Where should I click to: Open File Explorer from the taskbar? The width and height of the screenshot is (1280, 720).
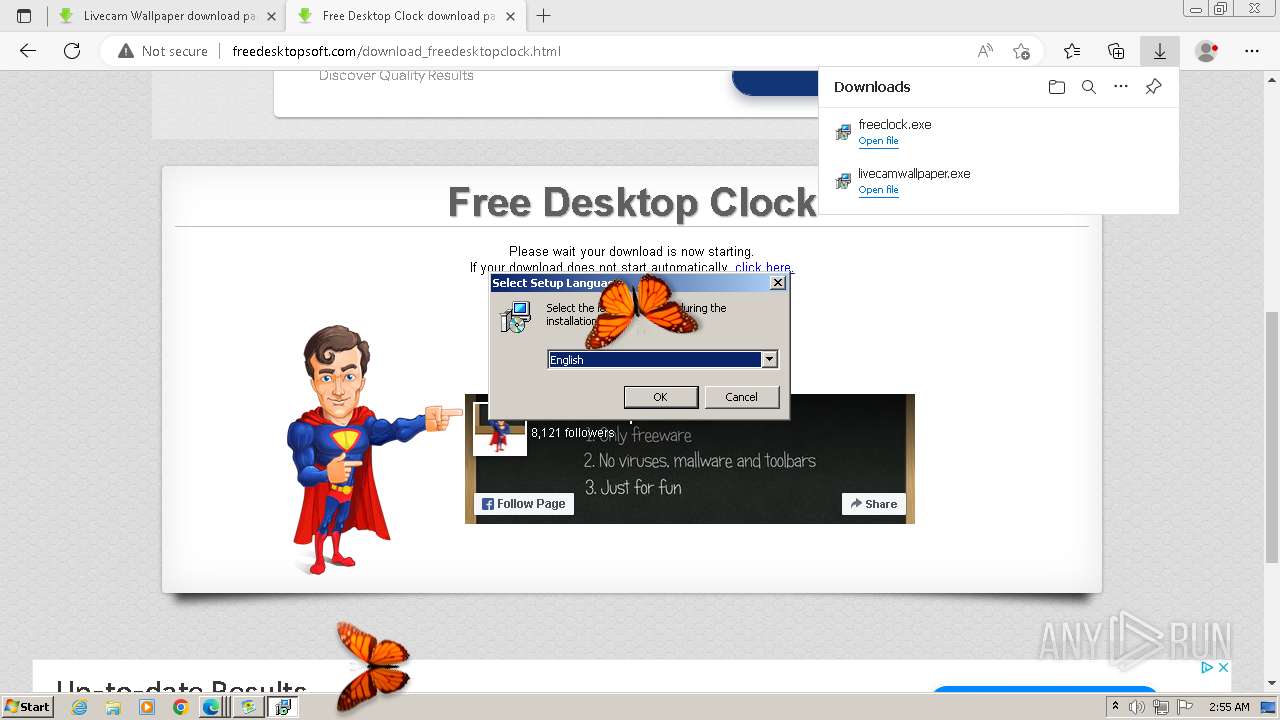pyautogui.click(x=113, y=707)
